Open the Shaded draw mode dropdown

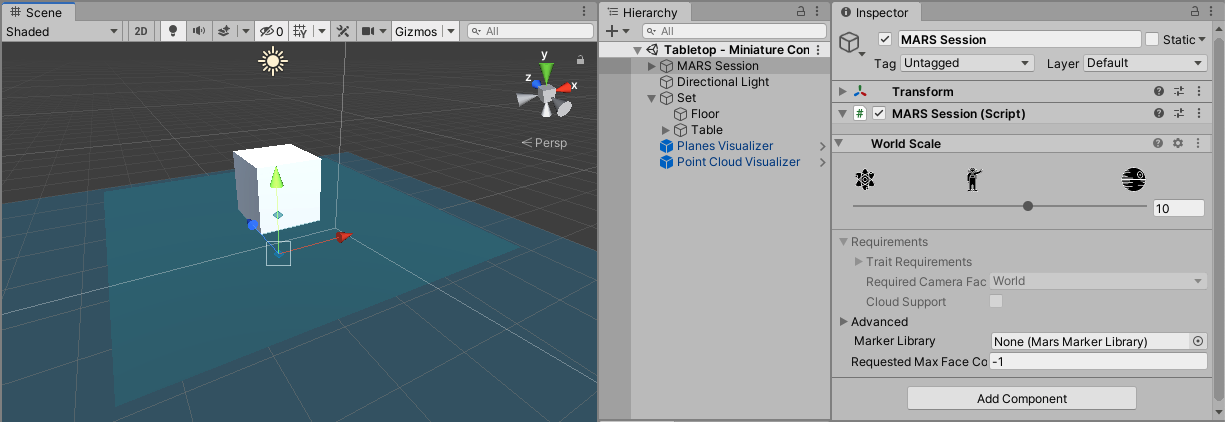(62, 31)
